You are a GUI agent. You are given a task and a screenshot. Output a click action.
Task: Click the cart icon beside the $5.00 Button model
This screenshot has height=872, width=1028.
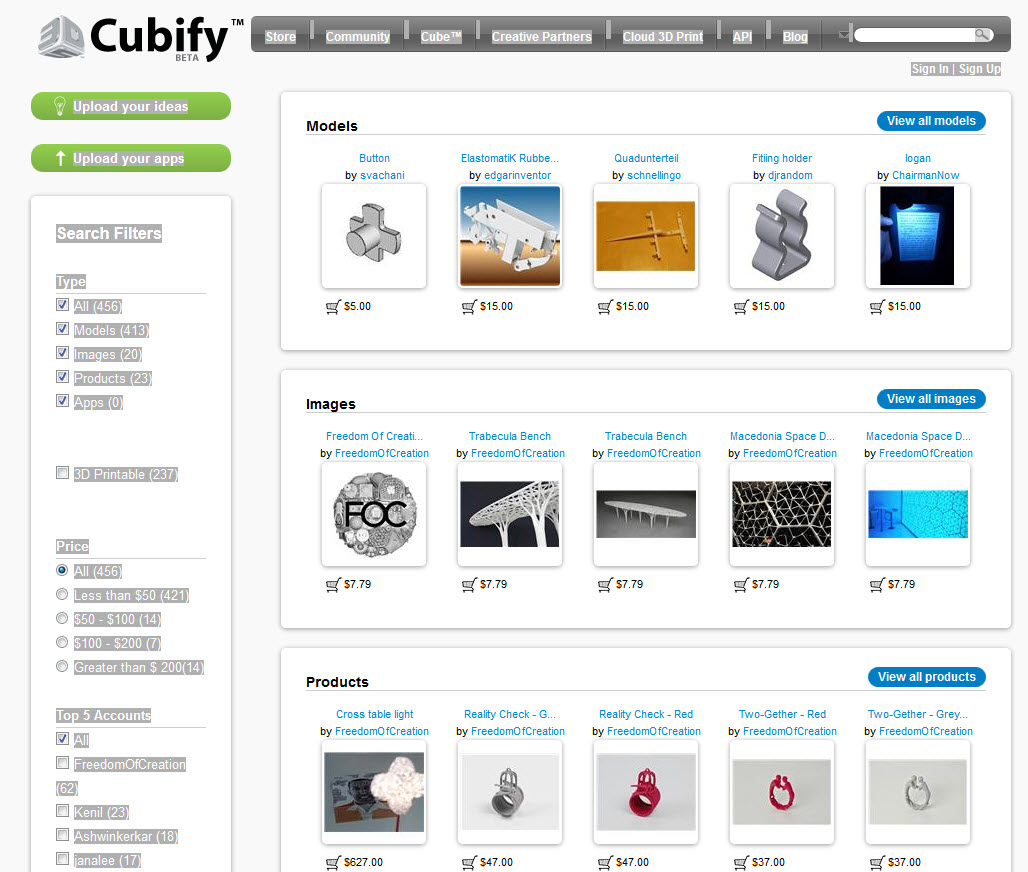tap(332, 307)
